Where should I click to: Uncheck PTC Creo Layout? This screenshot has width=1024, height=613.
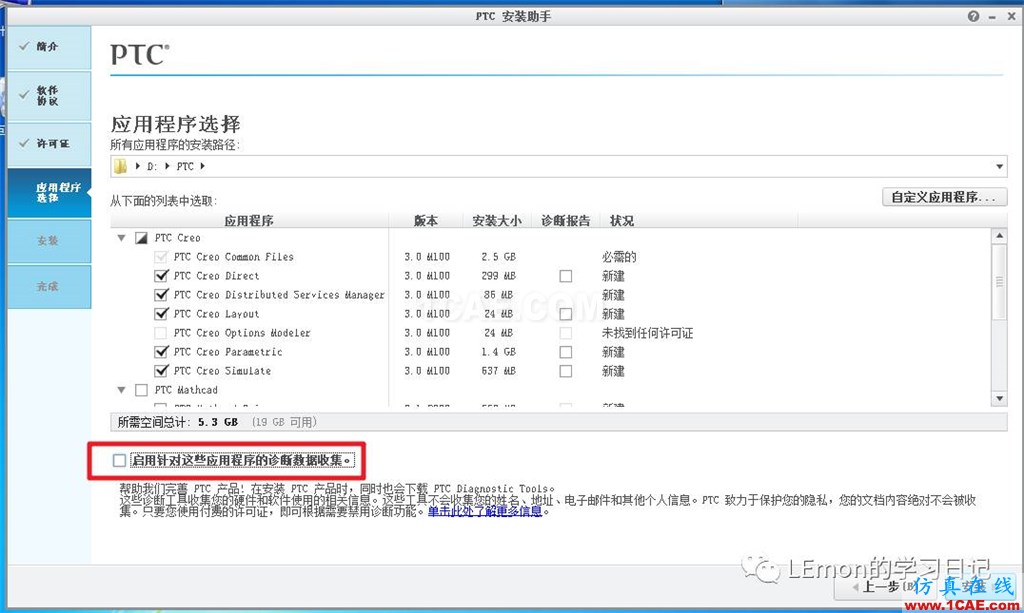pyautogui.click(x=161, y=314)
